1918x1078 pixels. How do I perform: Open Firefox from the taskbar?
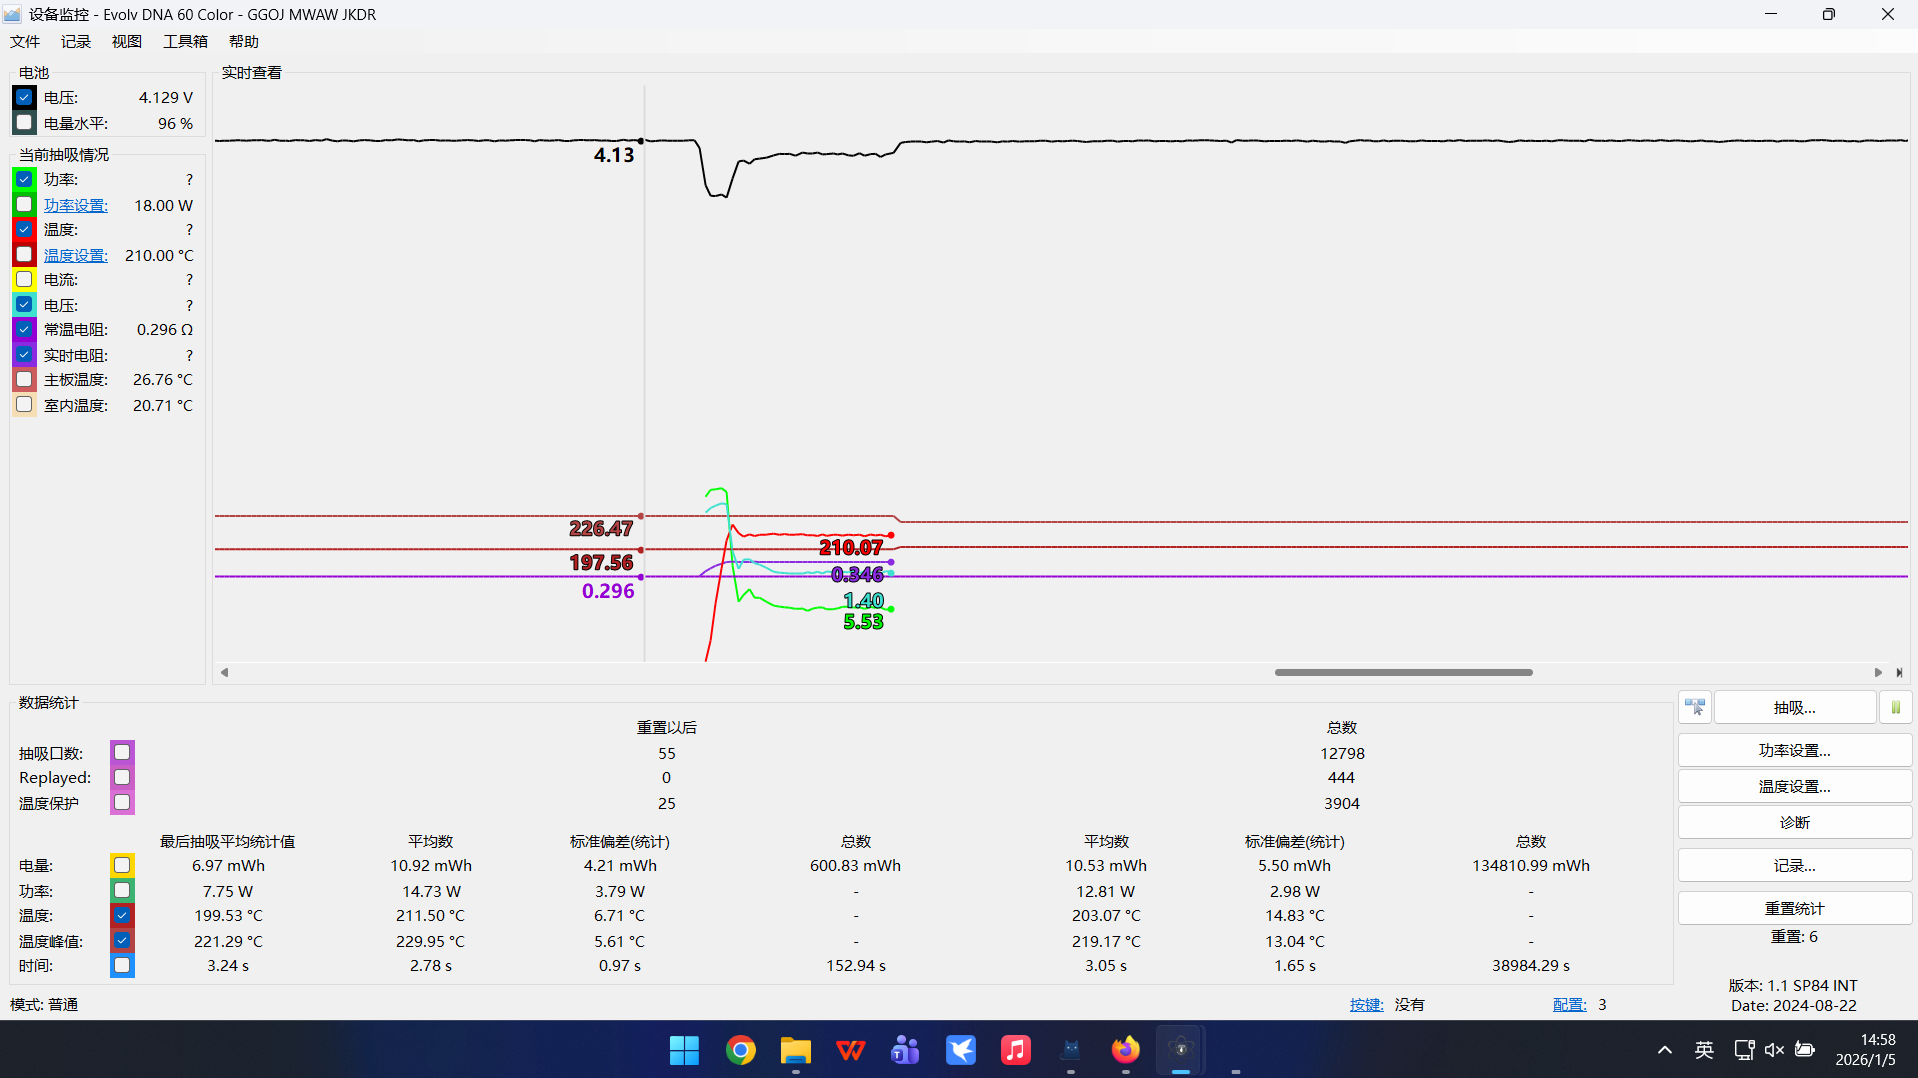1125,1050
